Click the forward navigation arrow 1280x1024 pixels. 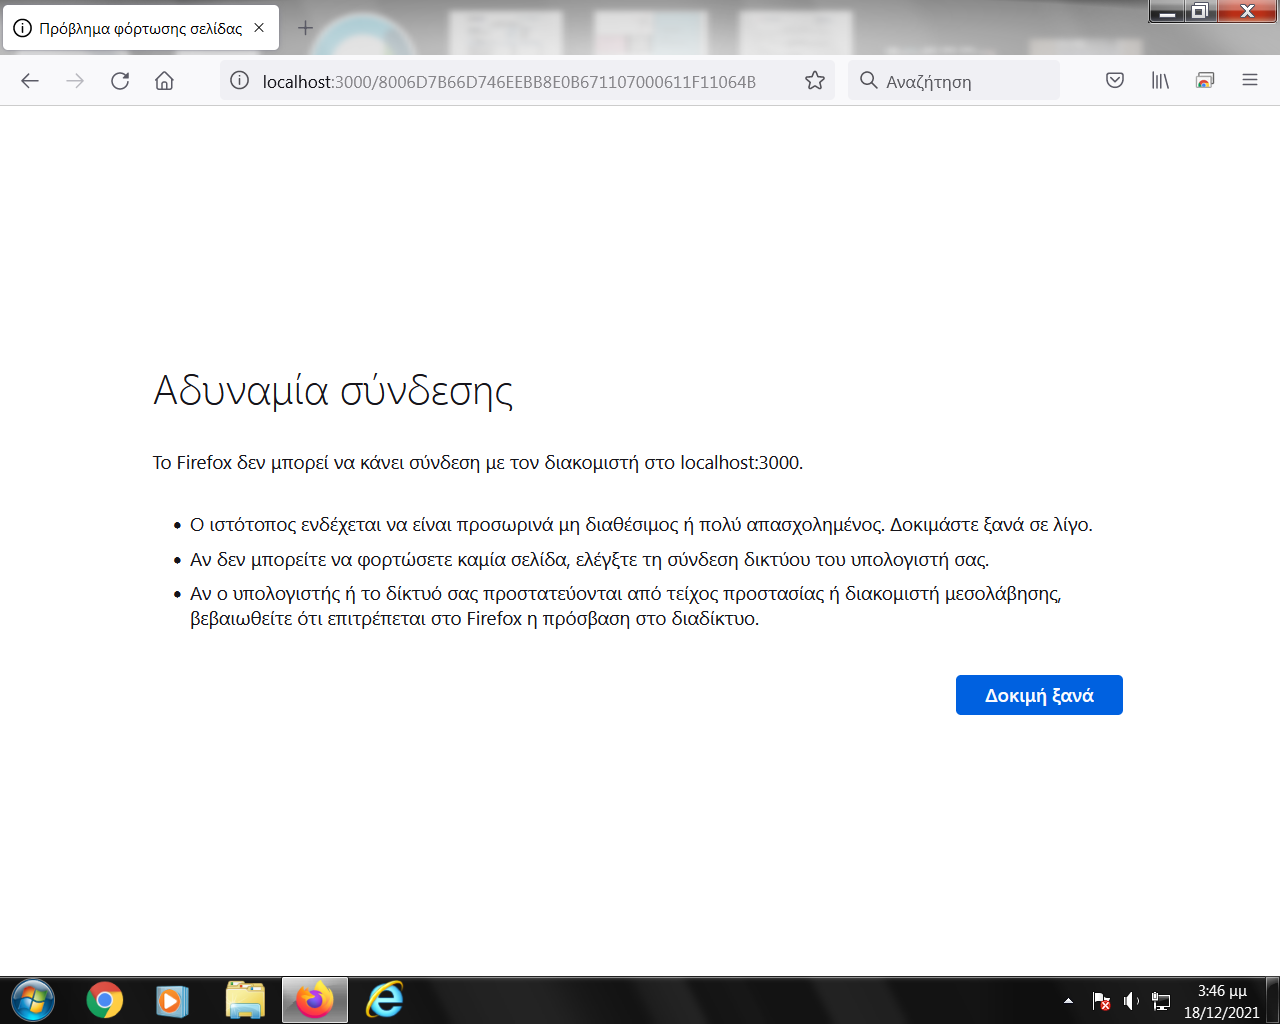pyautogui.click(x=75, y=81)
